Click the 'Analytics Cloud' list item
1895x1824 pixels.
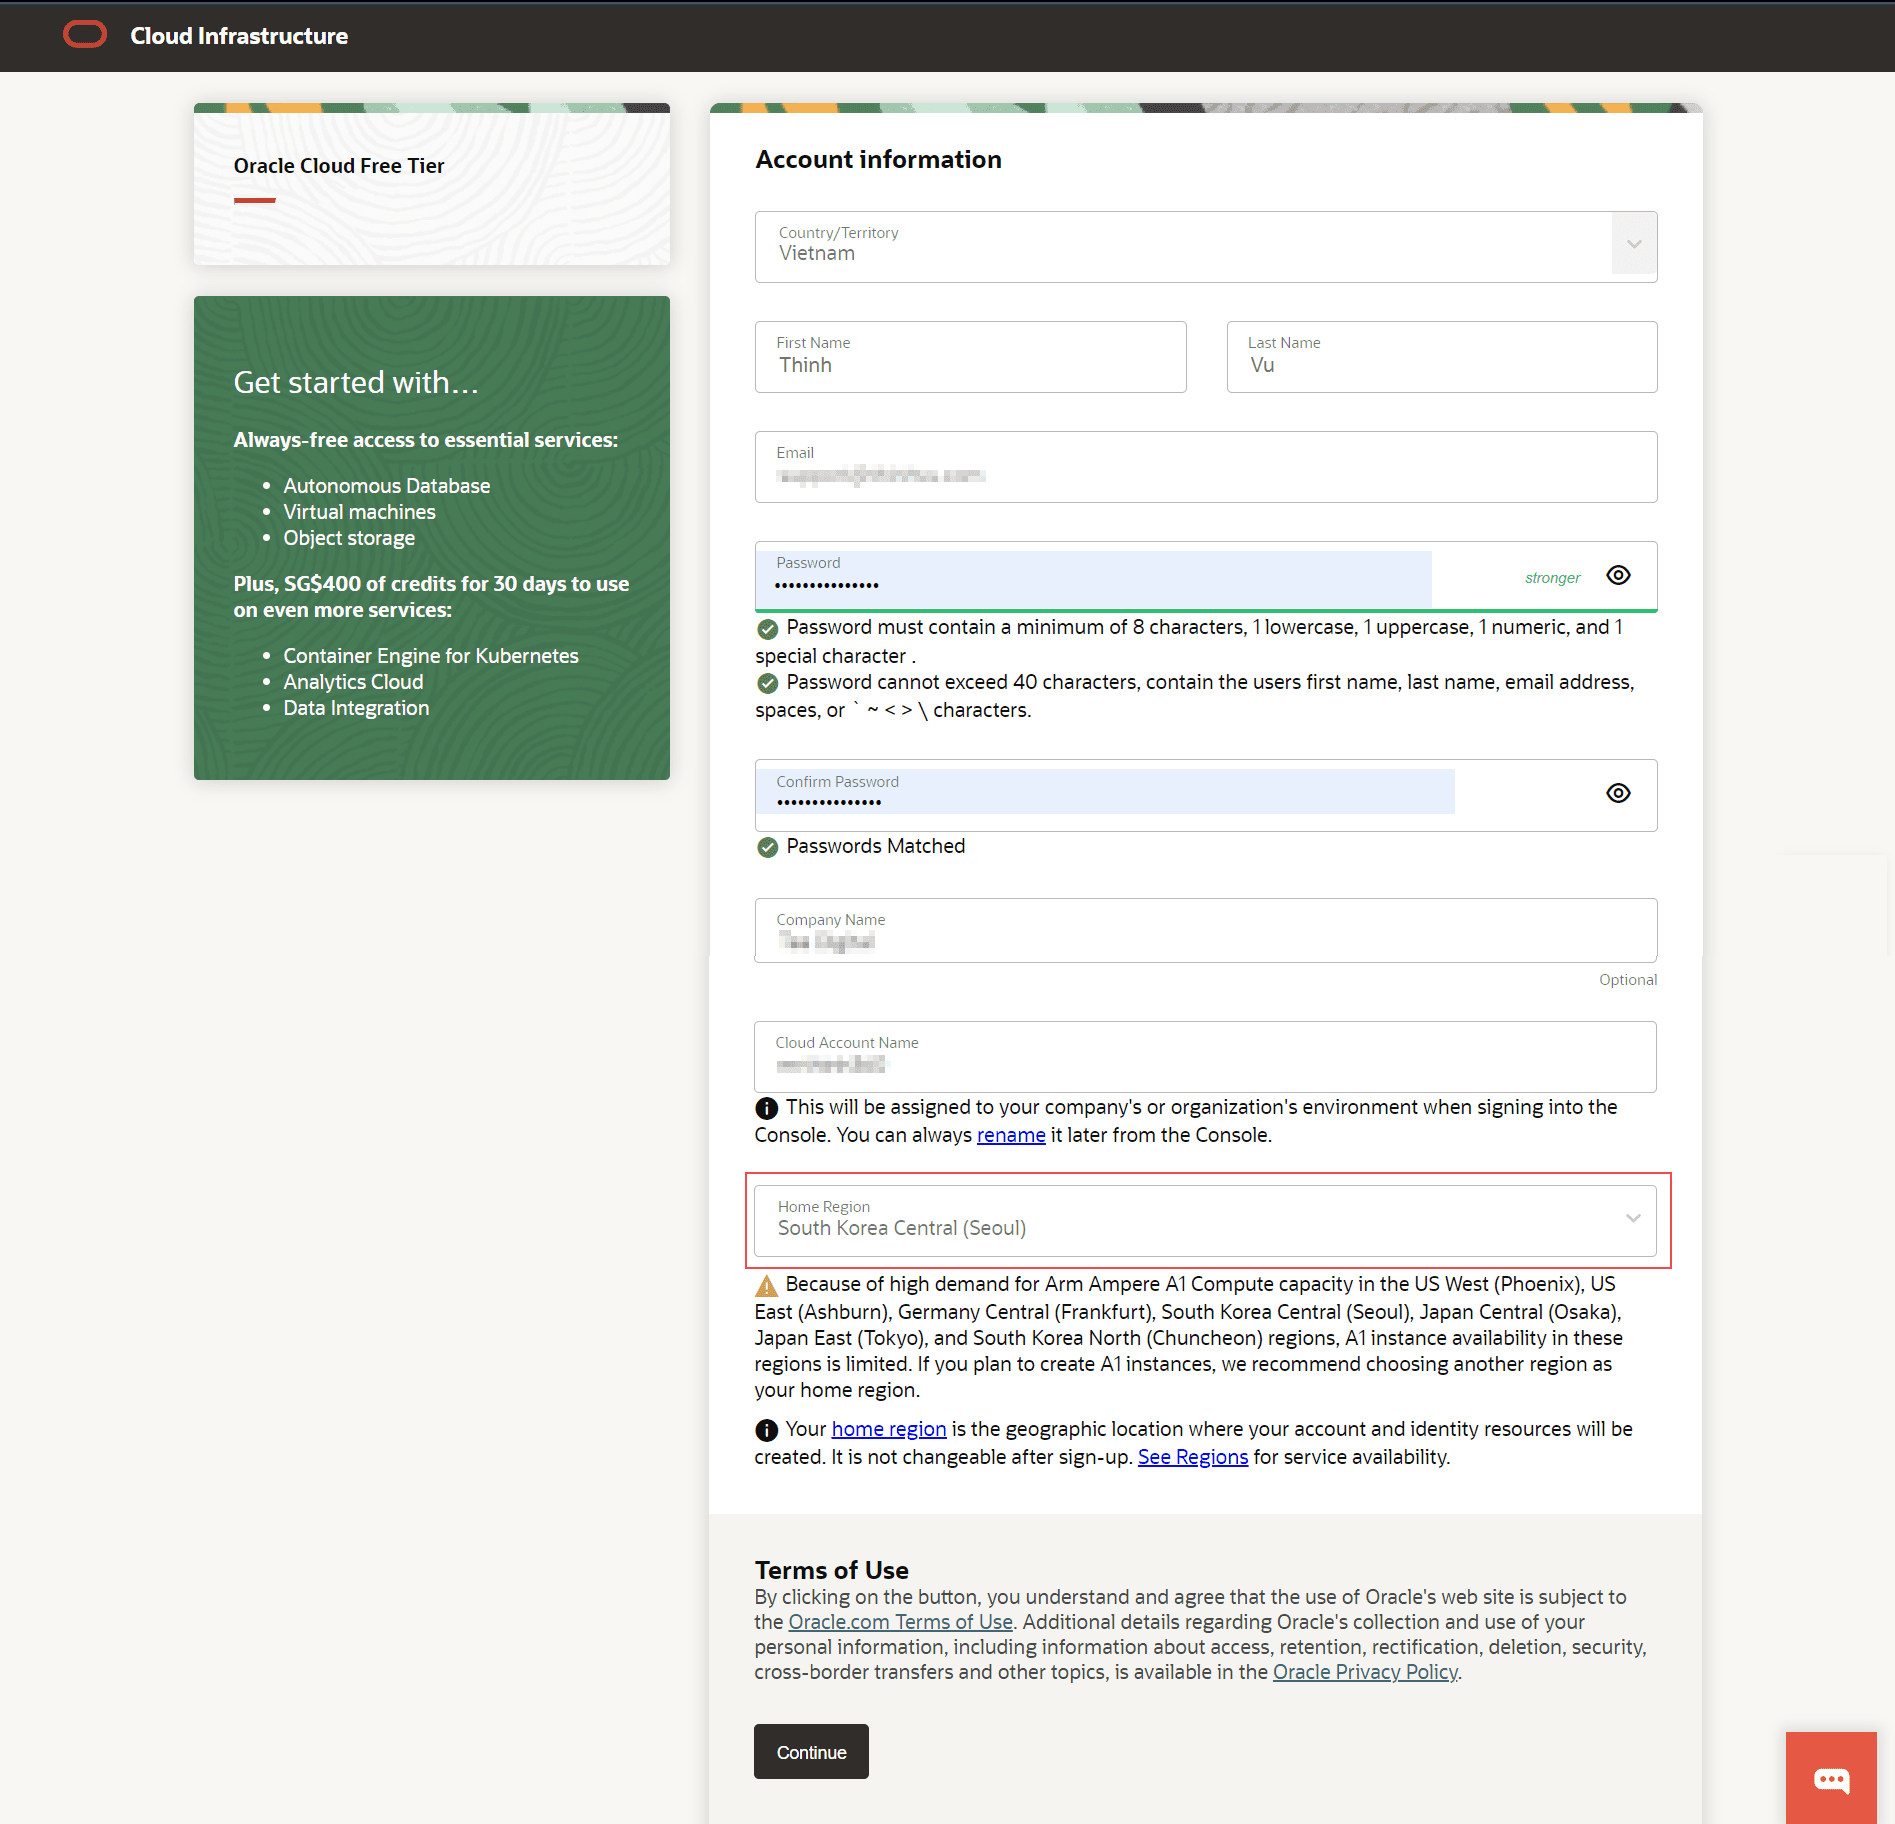[x=353, y=682]
